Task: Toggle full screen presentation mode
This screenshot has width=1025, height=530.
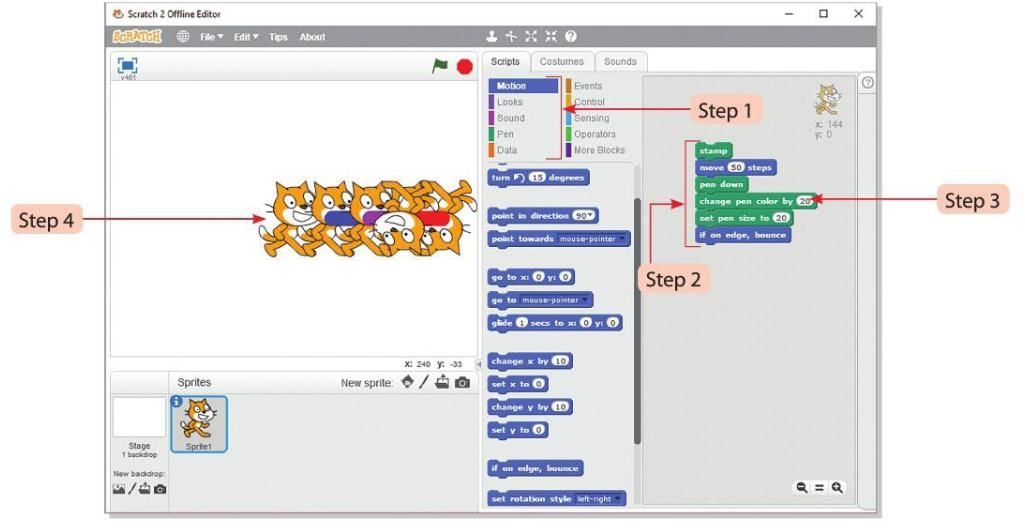Action: click(127, 65)
